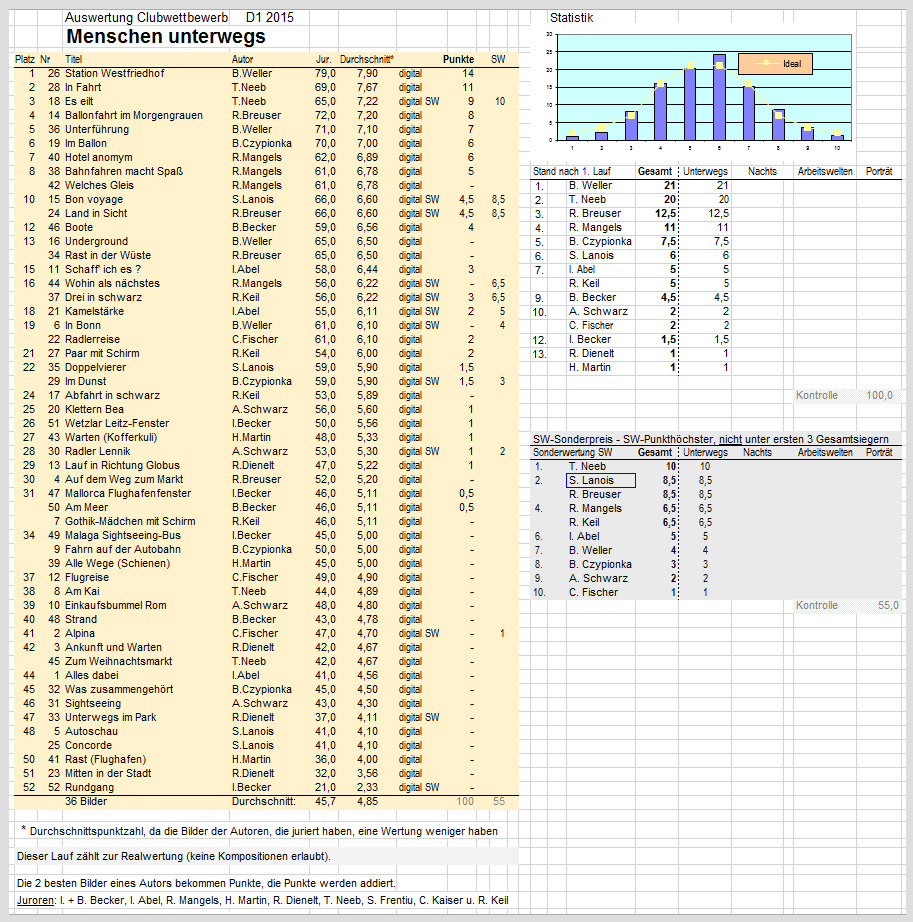Select 'Gothik-Mädchen mit Schirm' cell
This screenshot has height=922, width=913.
pos(130,522)
